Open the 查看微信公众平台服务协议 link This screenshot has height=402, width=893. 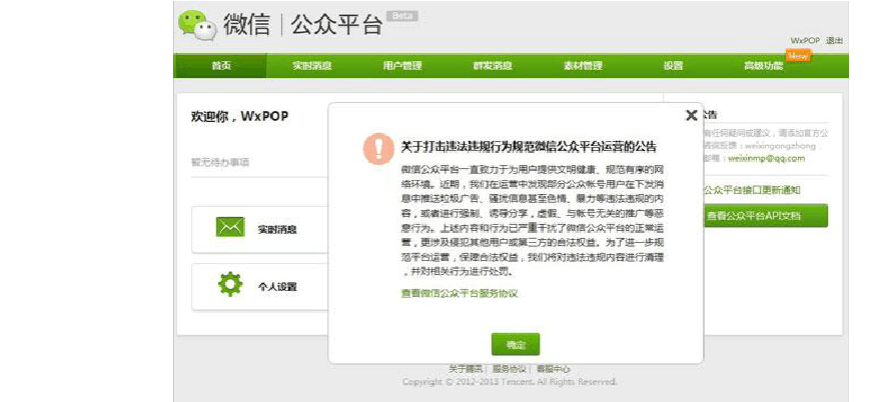(x=459, y=293)
